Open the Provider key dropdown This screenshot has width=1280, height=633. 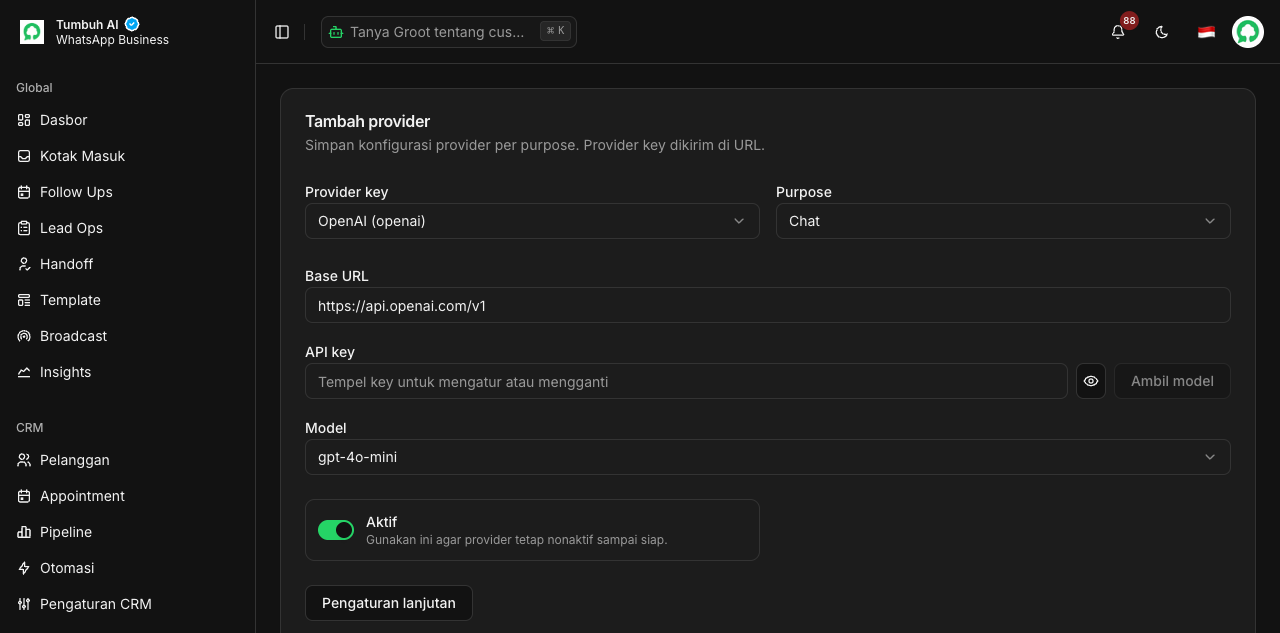click(532, 221)
